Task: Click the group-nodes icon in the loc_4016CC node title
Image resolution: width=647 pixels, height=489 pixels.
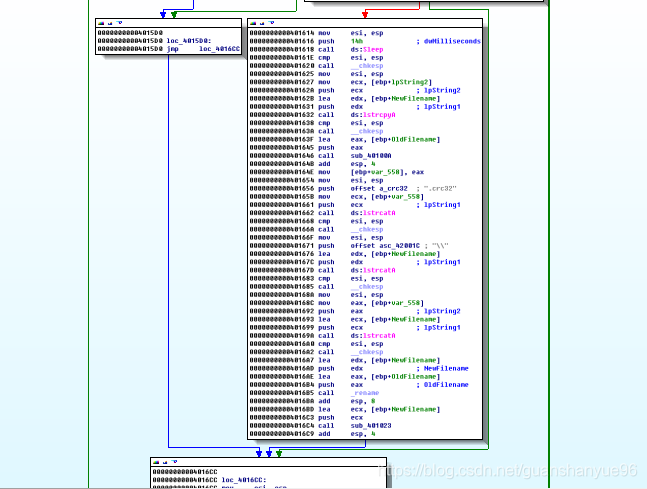Action: click(x=174, y=462)
